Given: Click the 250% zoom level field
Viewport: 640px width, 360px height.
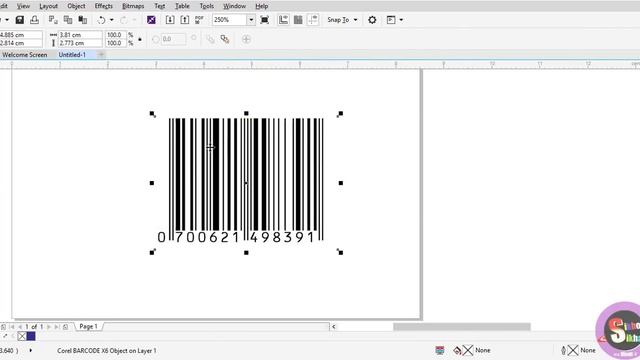Looking at the screenshot, I should click(229, 20).
